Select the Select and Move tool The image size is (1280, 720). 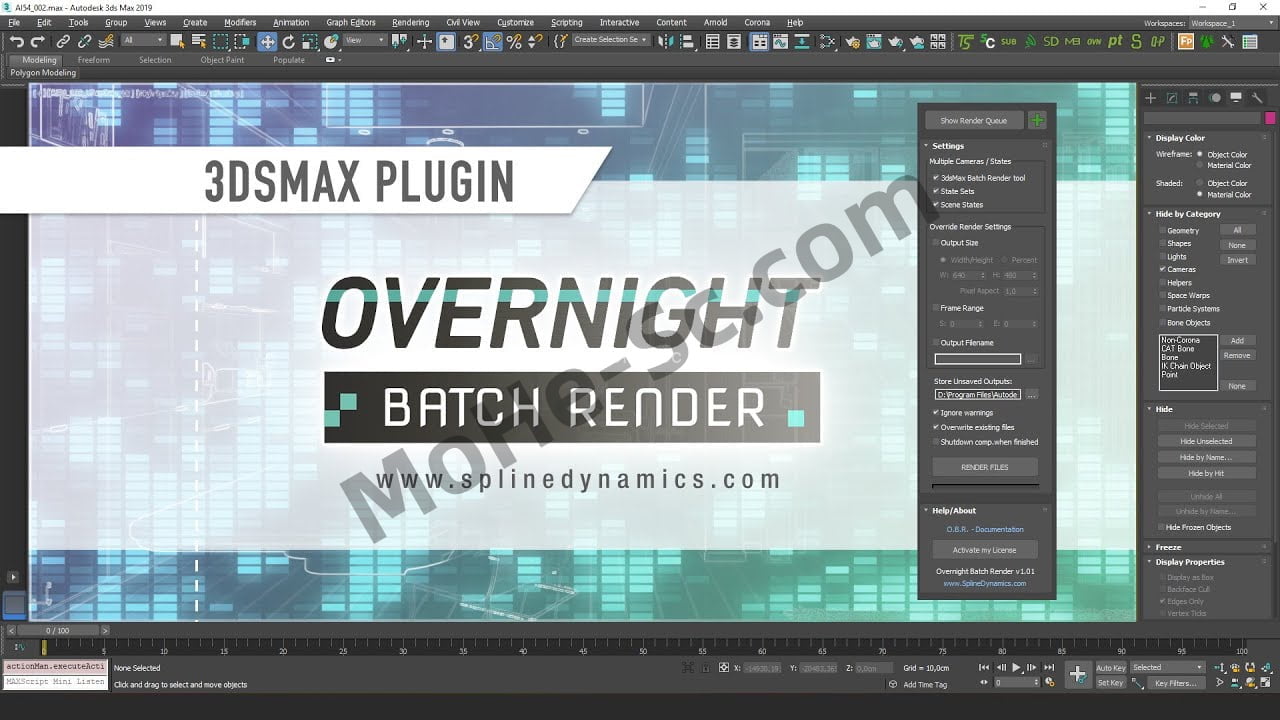point(267,41)
